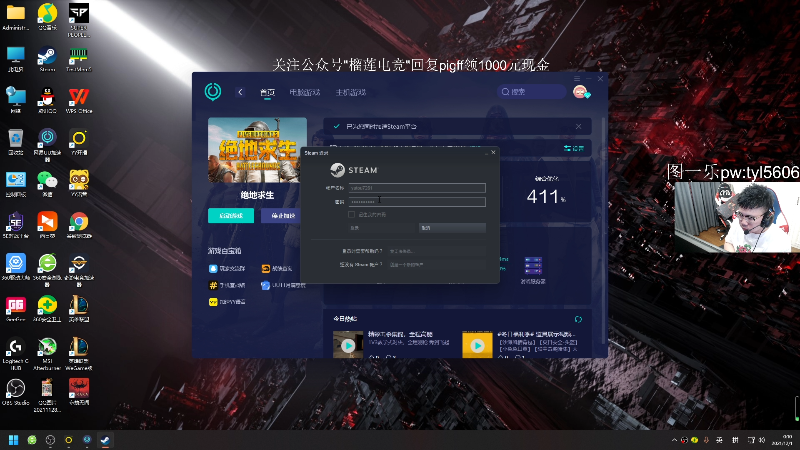The image size is (800, 450).
Task: Click the UU accelerator vertical scrollbar
Action: 604,230
